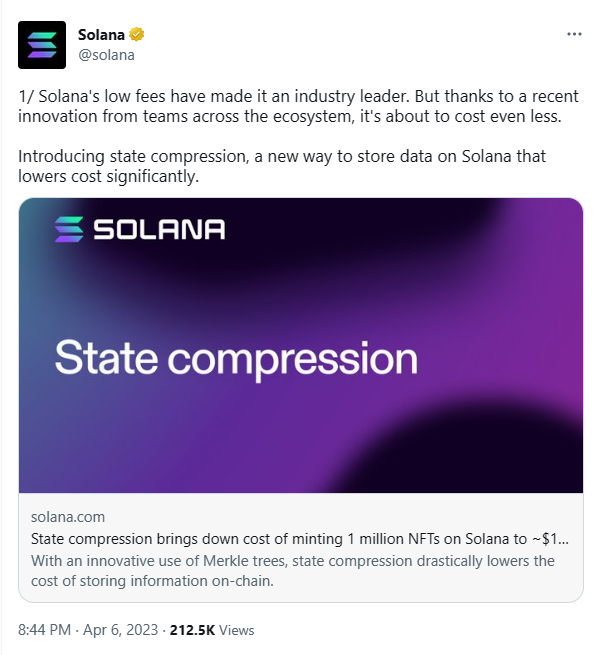The height and width of the screenshot is (655, 597).
Task: Open article title about minting 1 million NFTs
Action: coord(300,539)
